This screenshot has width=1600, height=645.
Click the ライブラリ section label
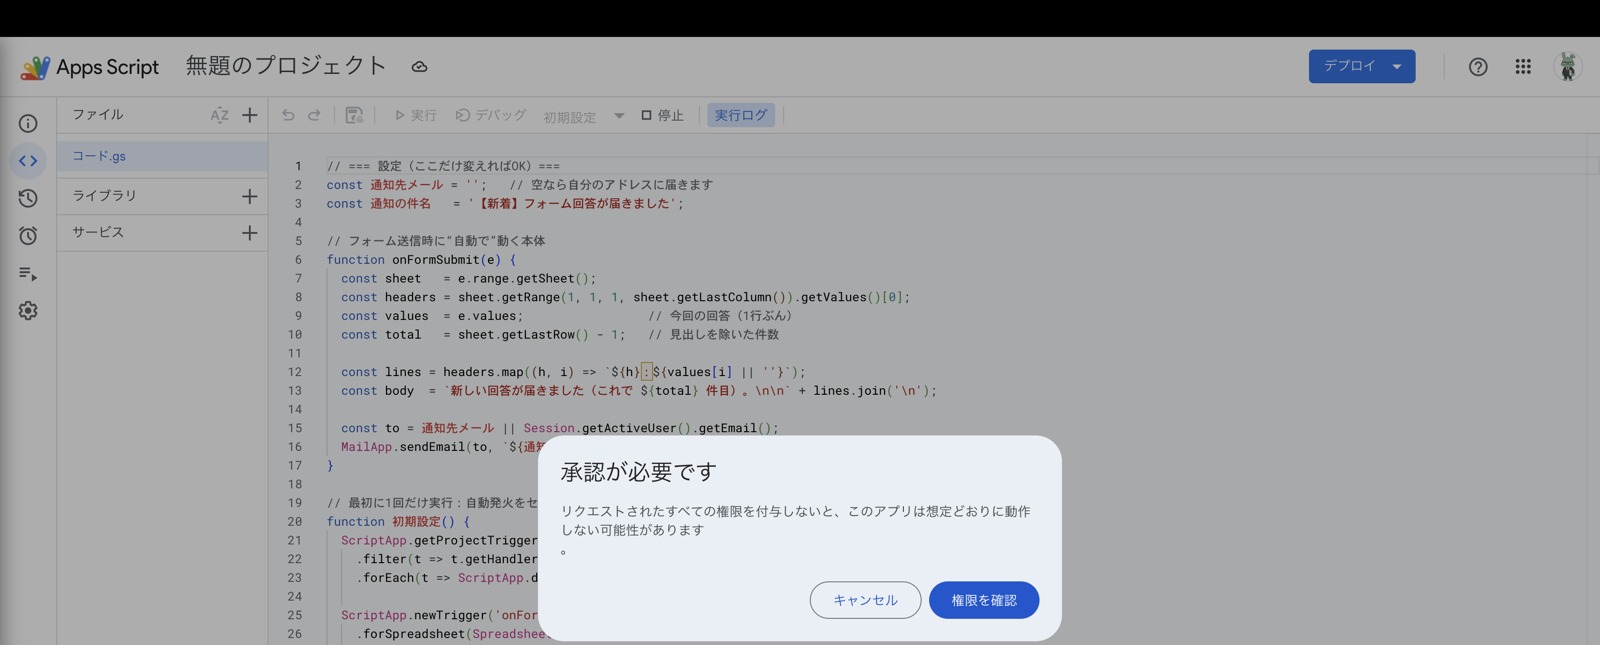(104, 196)
